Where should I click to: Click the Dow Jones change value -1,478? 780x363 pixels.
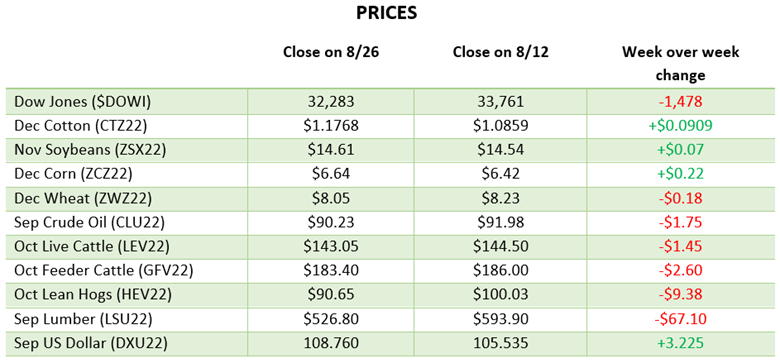click(680, 101)
